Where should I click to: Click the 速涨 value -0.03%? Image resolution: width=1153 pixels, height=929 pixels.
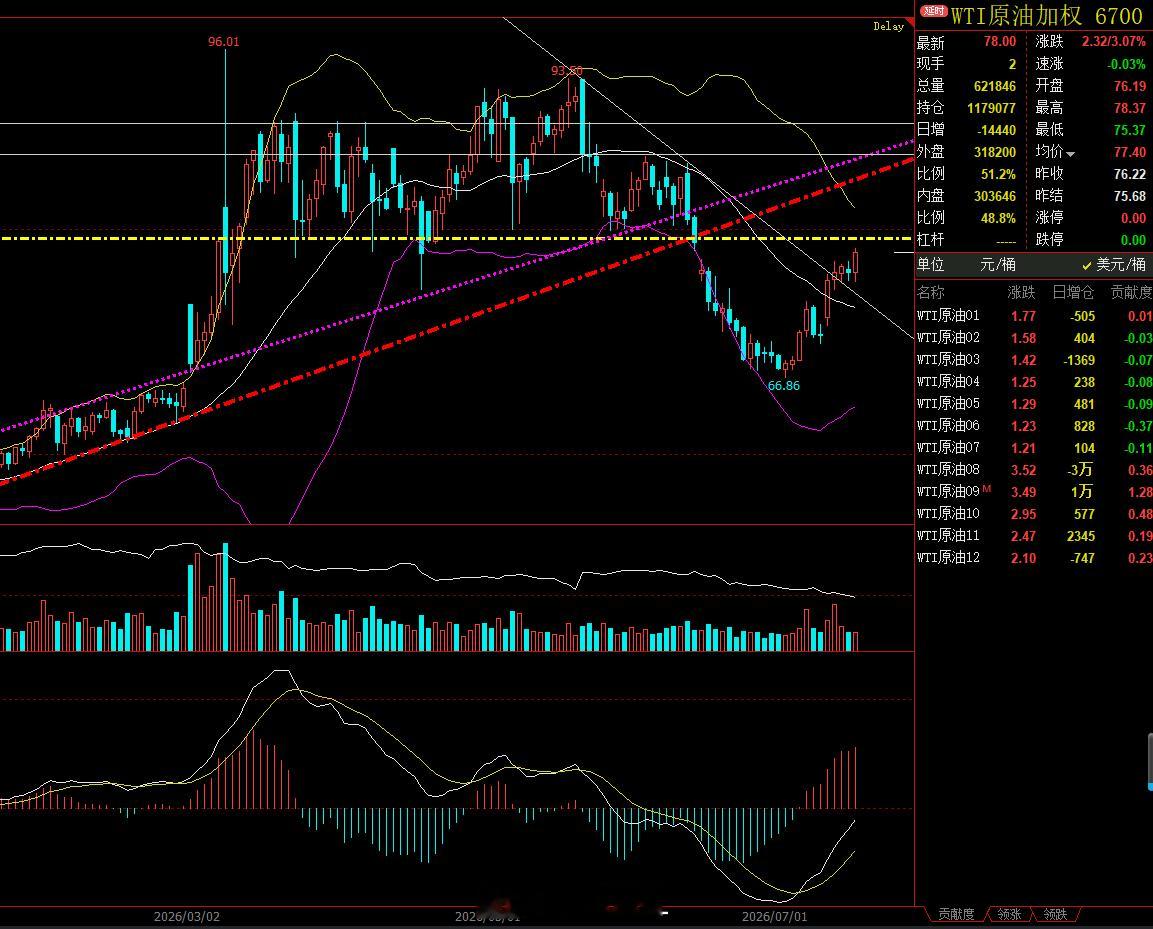pyautogui.click(x=1127, y=64)
